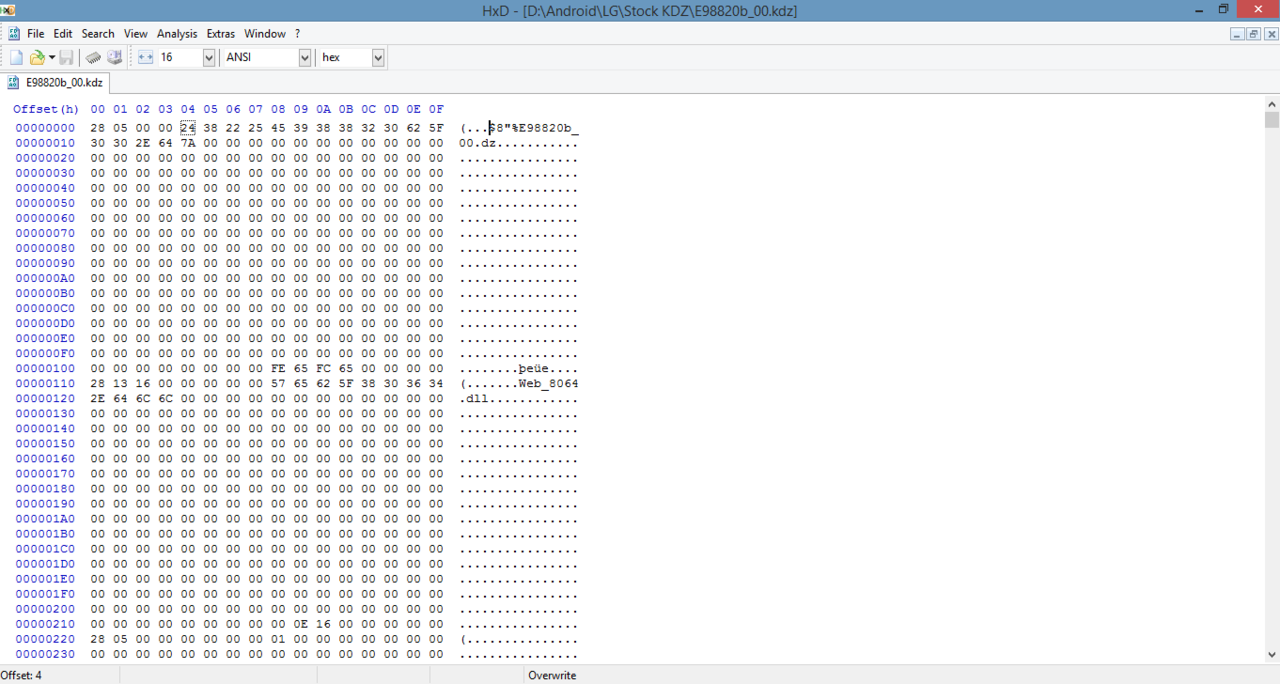Image resolution: width=1280 pixels, height=684 pixels.
Task: Expand the Open recent files arrow
Action: (52, 58)
